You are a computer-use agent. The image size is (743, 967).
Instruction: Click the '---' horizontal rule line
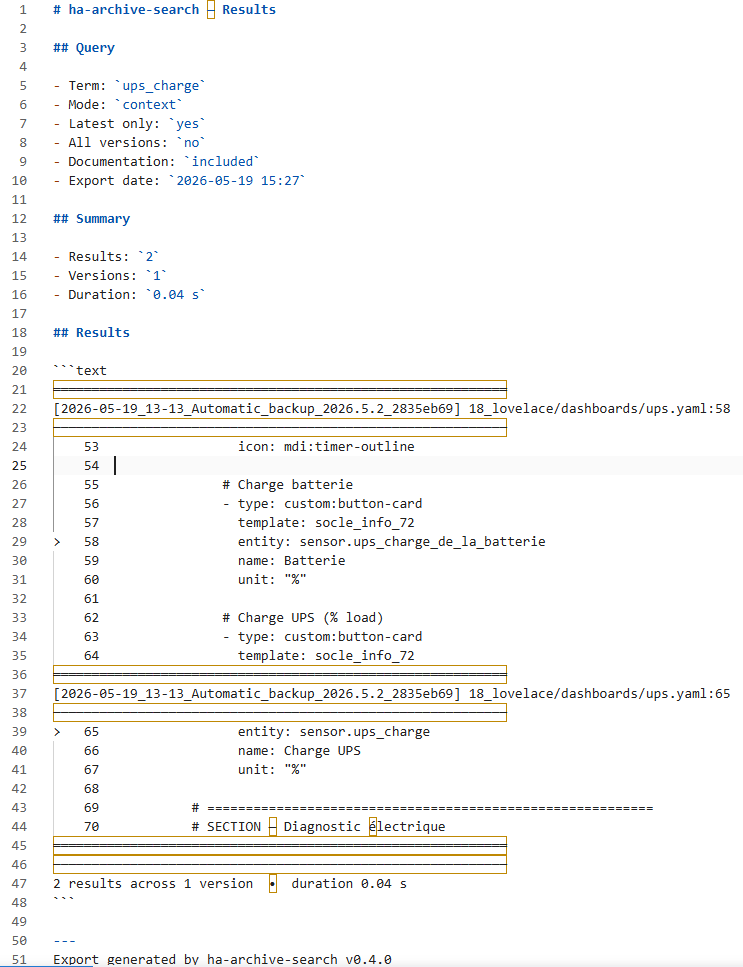(x=64, y=941)
